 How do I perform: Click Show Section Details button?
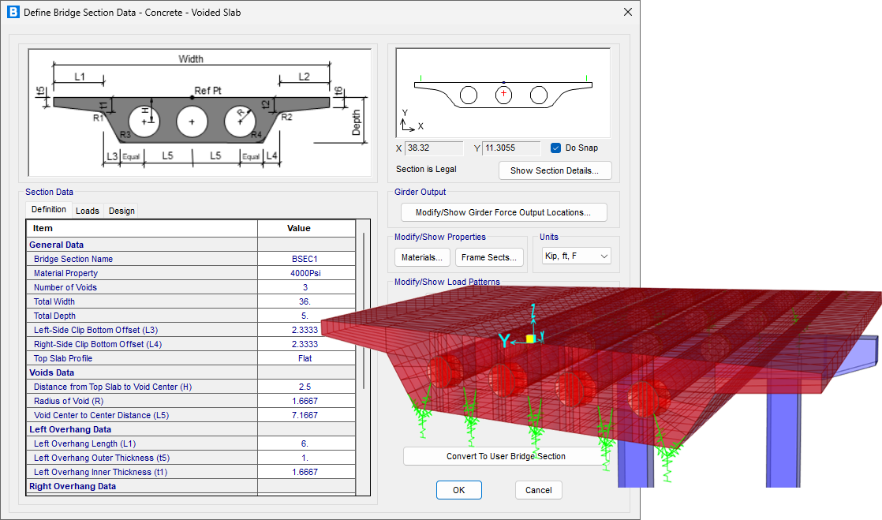pyautogui.click(x=554, y=170)
